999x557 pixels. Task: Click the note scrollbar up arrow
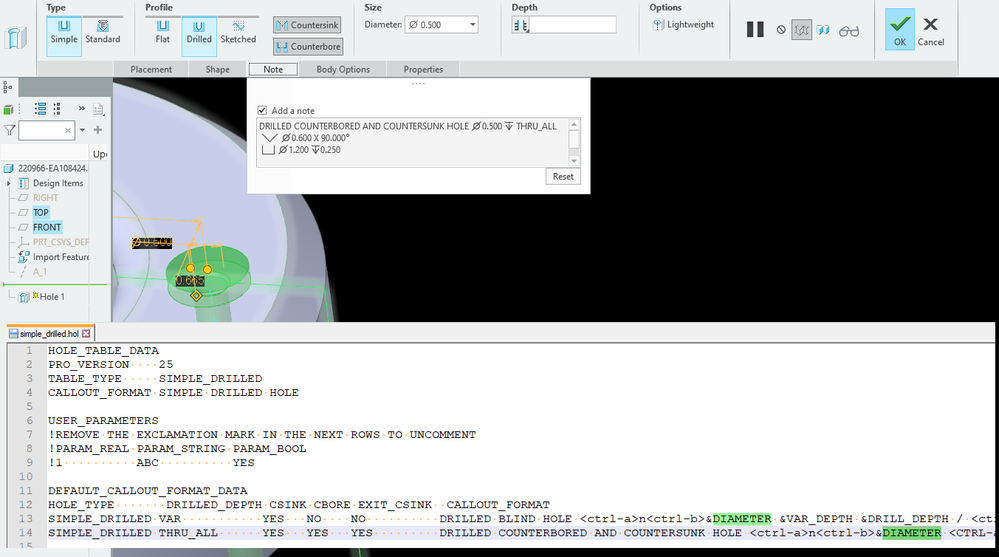(x=574, y=125)
